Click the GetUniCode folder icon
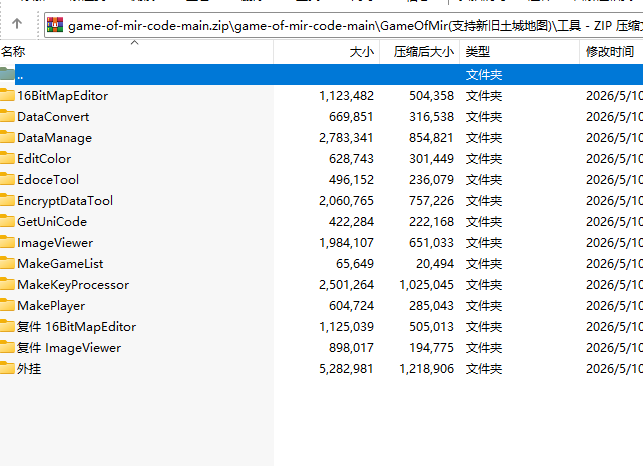The height and width of the screenshot is (466, 643). click(7, 221)
